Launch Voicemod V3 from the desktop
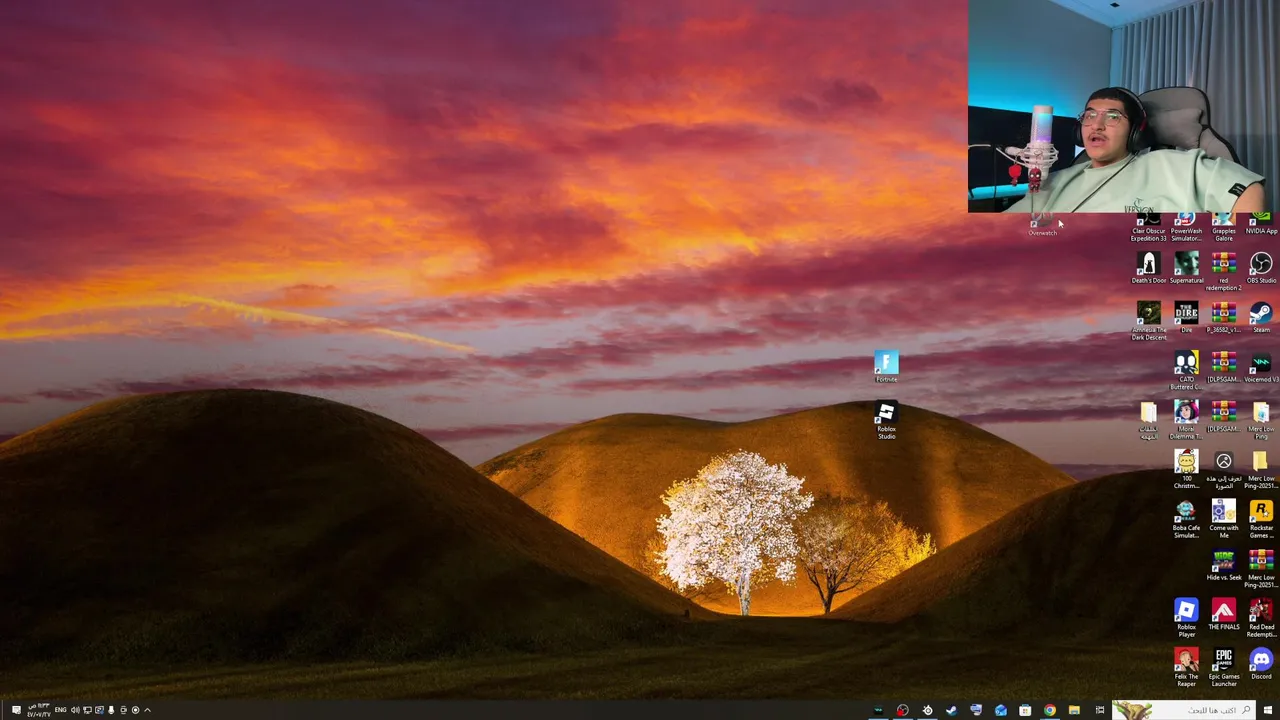The width and height of the screenshot is (1280, 720). [x=1261, y=367]
